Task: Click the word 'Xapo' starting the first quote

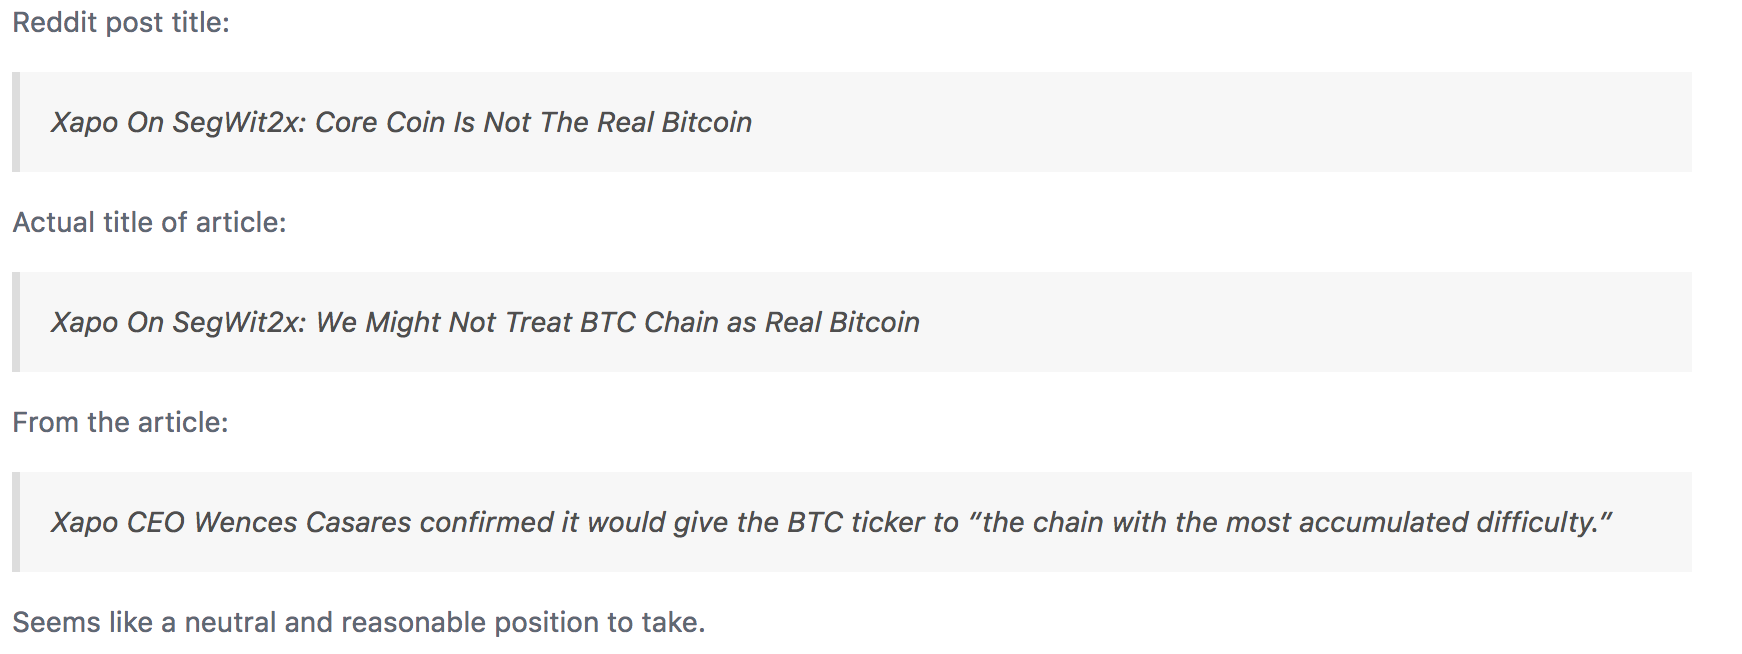Action: pyautogui.click(x=85, y=122)
